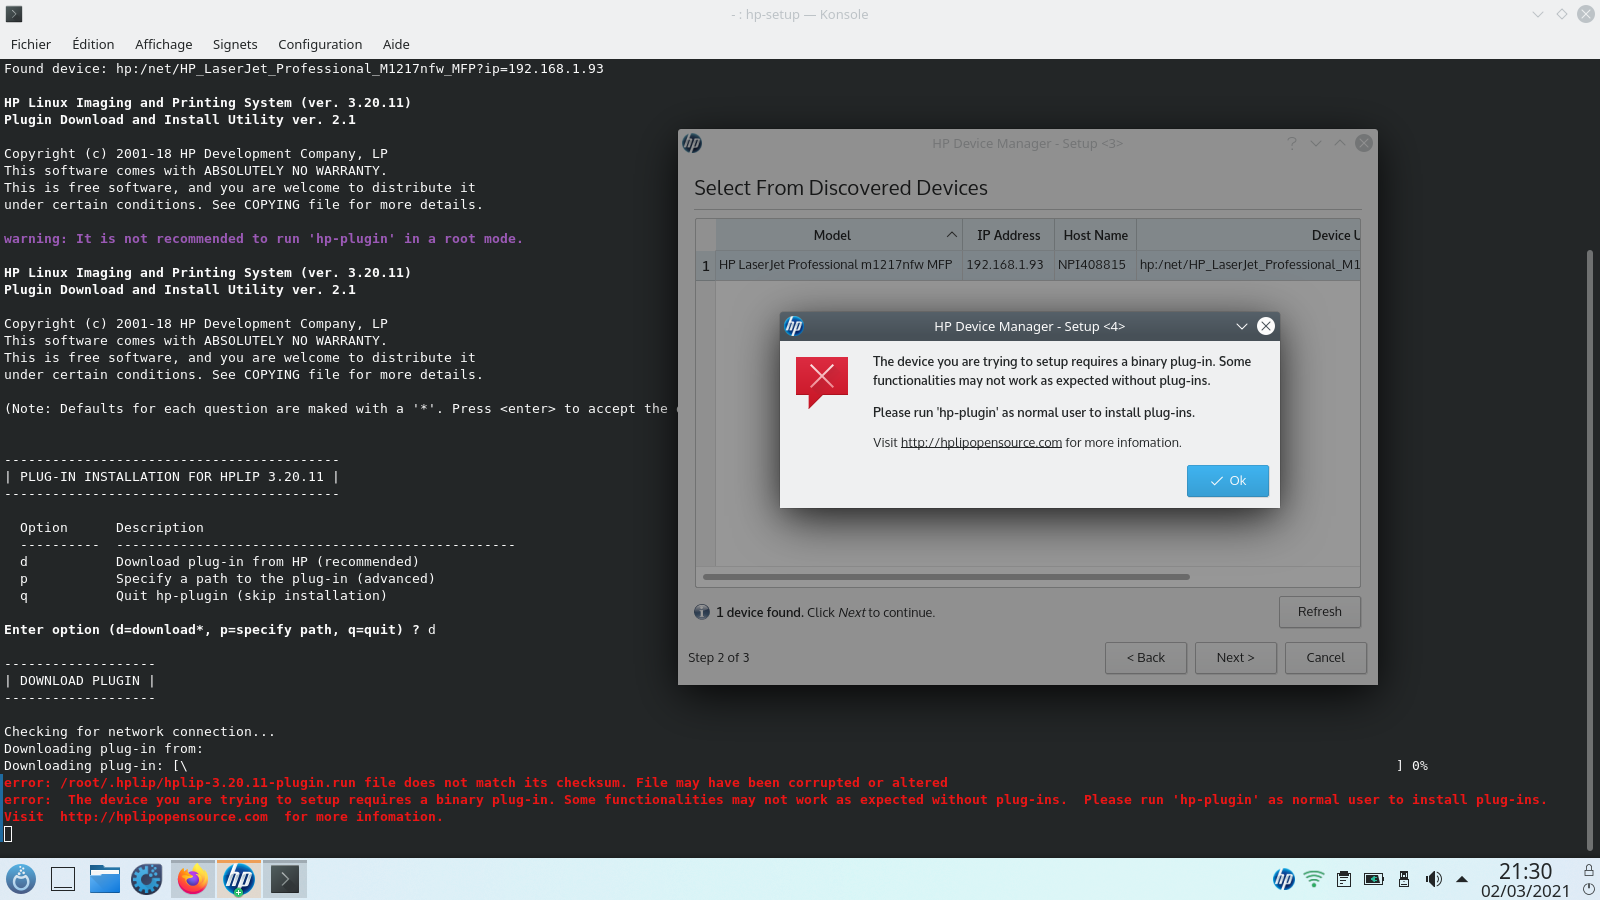
Task: Click Ok in the plug-in error dialog
Action: (x=1227, y=481)
